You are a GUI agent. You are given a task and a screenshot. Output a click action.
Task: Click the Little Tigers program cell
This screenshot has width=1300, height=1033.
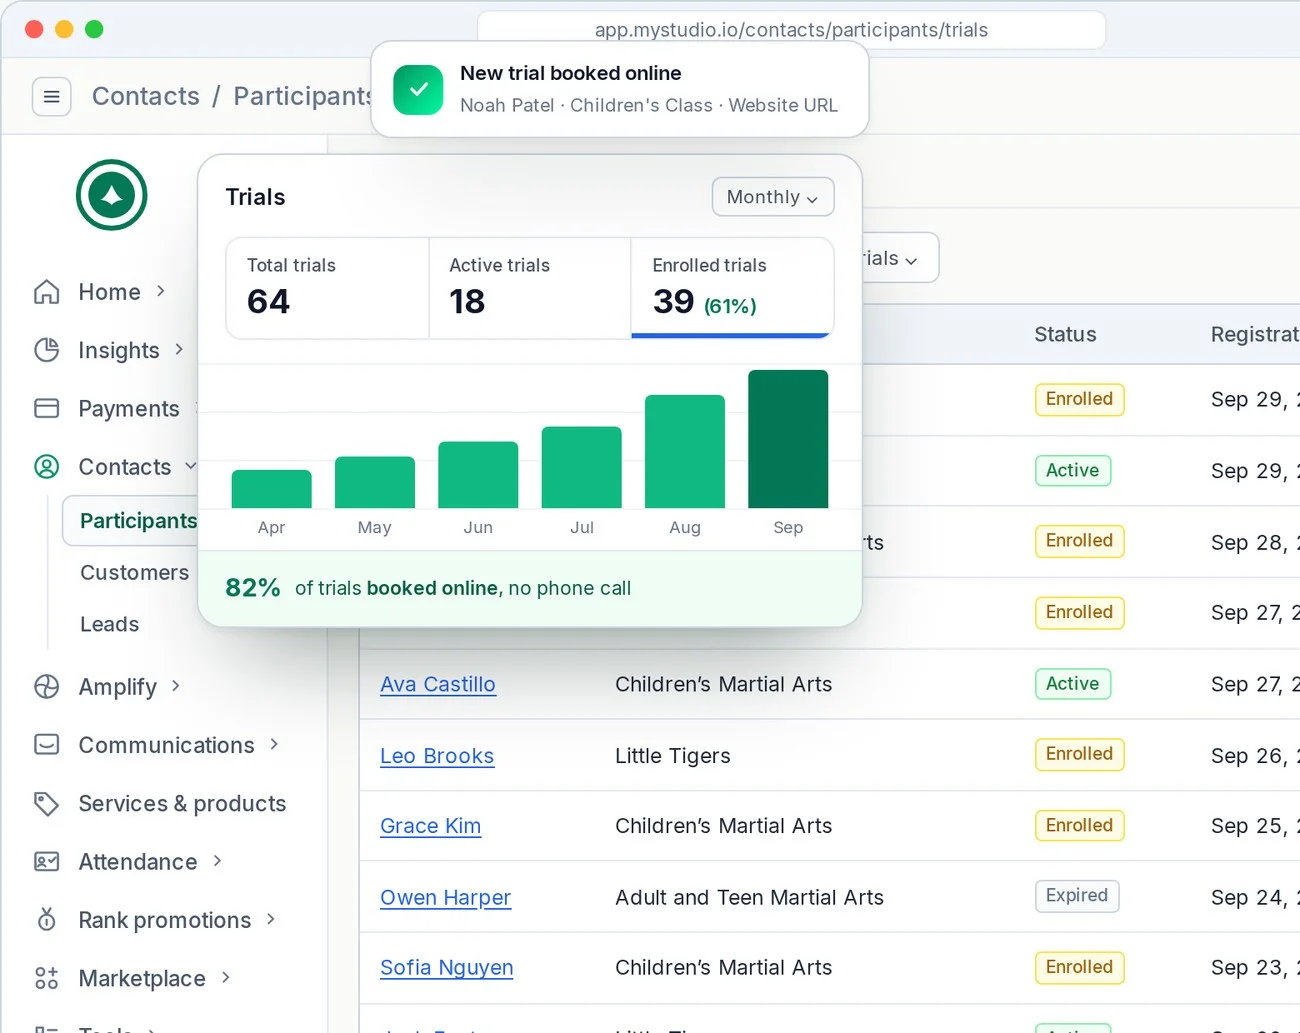click(673, 757)
